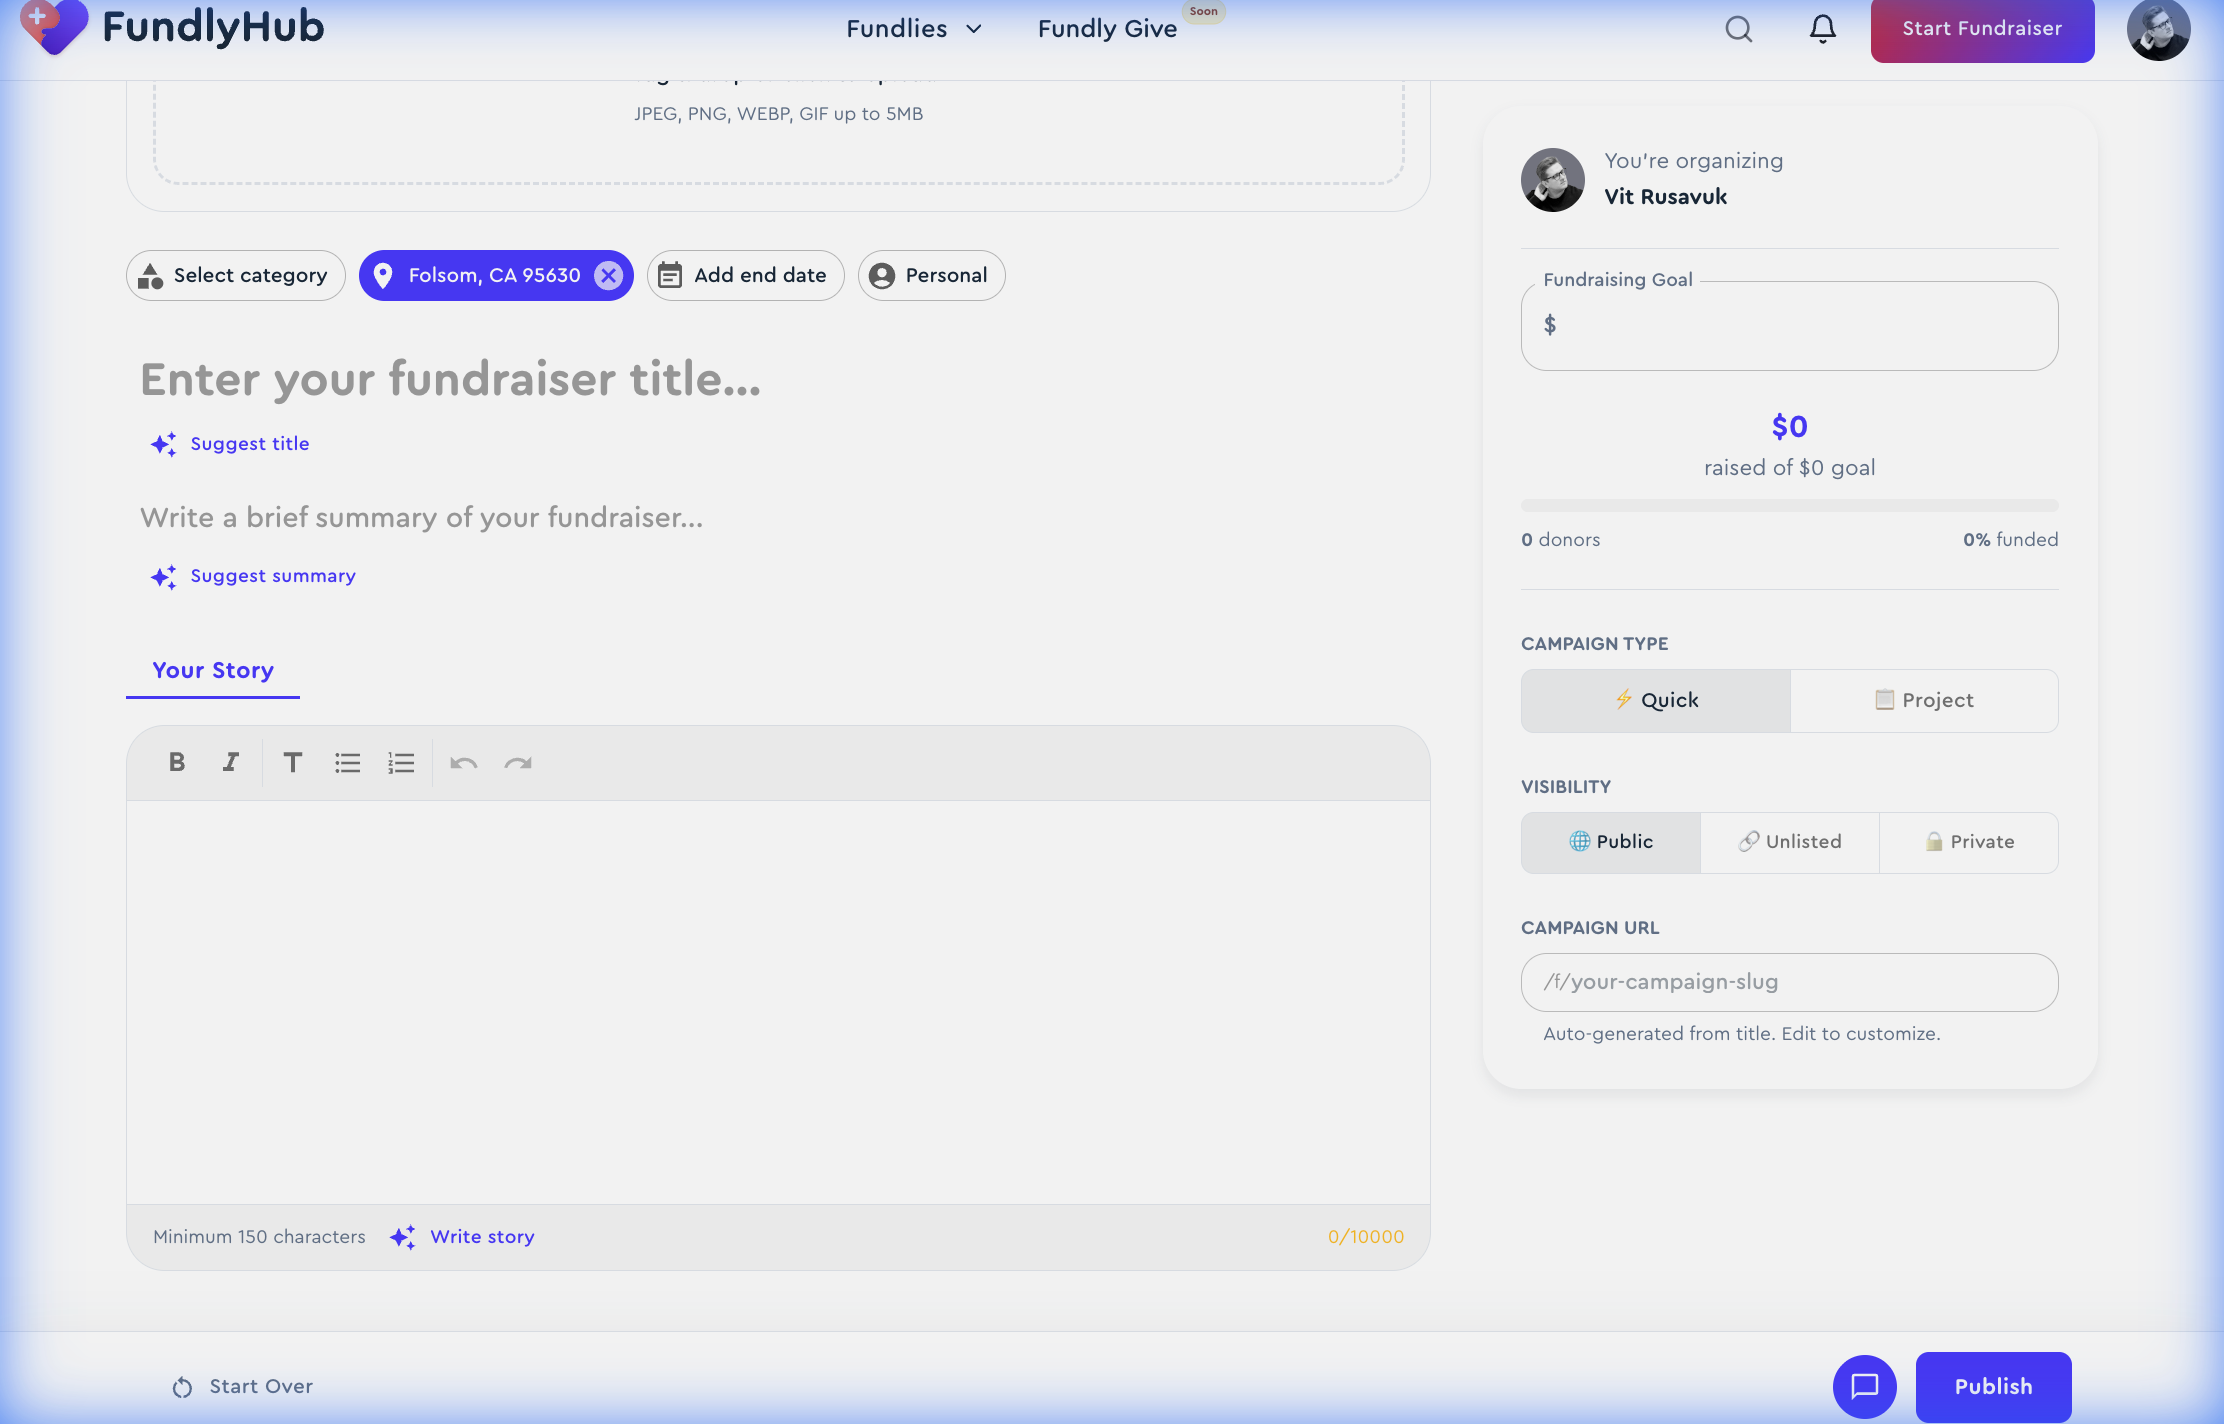The image size is (2224, 1424).
Task: Switch to the Your Story tab
Action: coord(212,670)
